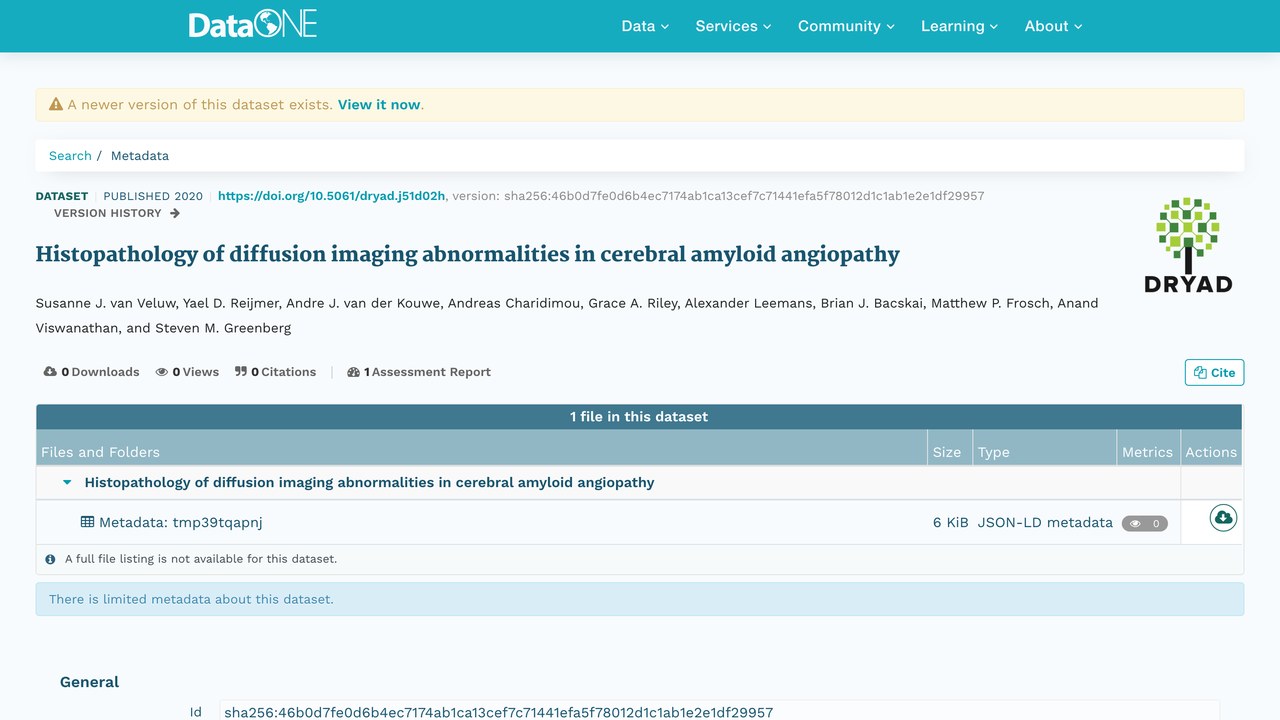Screen dimensions: 1280x720
Task: Select the Metadata: tmp39tqapnj file
Action: [x=180, y=522]
